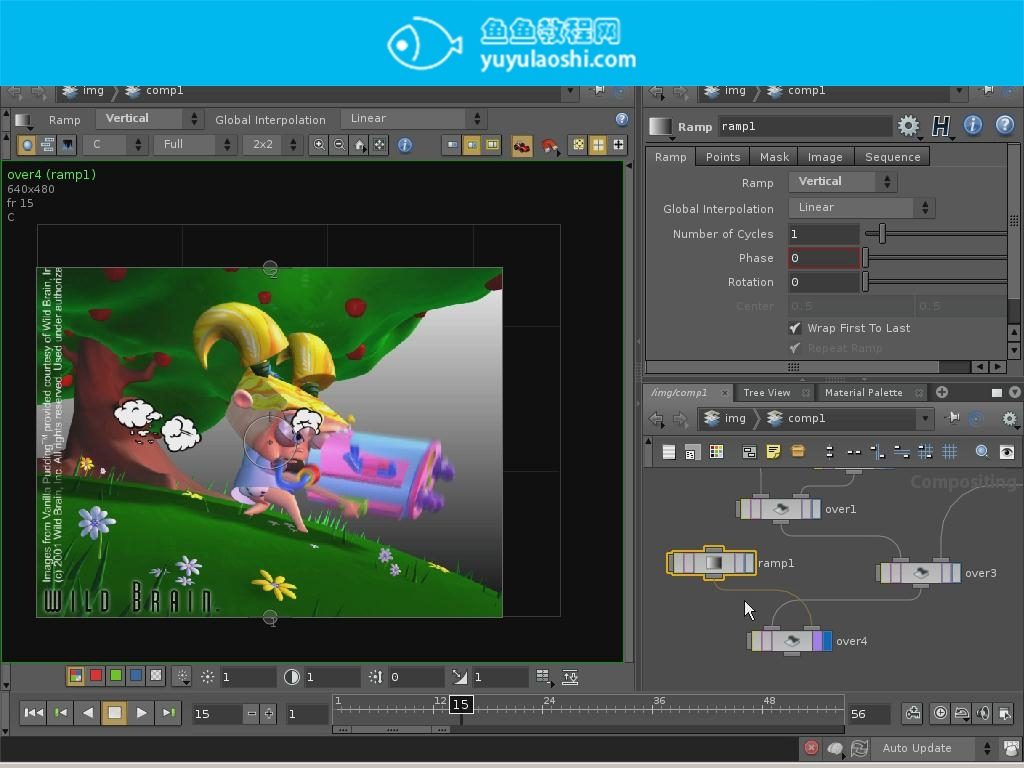The height and width of the screenshot is (768, 1024).
Task: Open Ramp Vertical dropdown in parameter pane
Action: tap(842, 182)
